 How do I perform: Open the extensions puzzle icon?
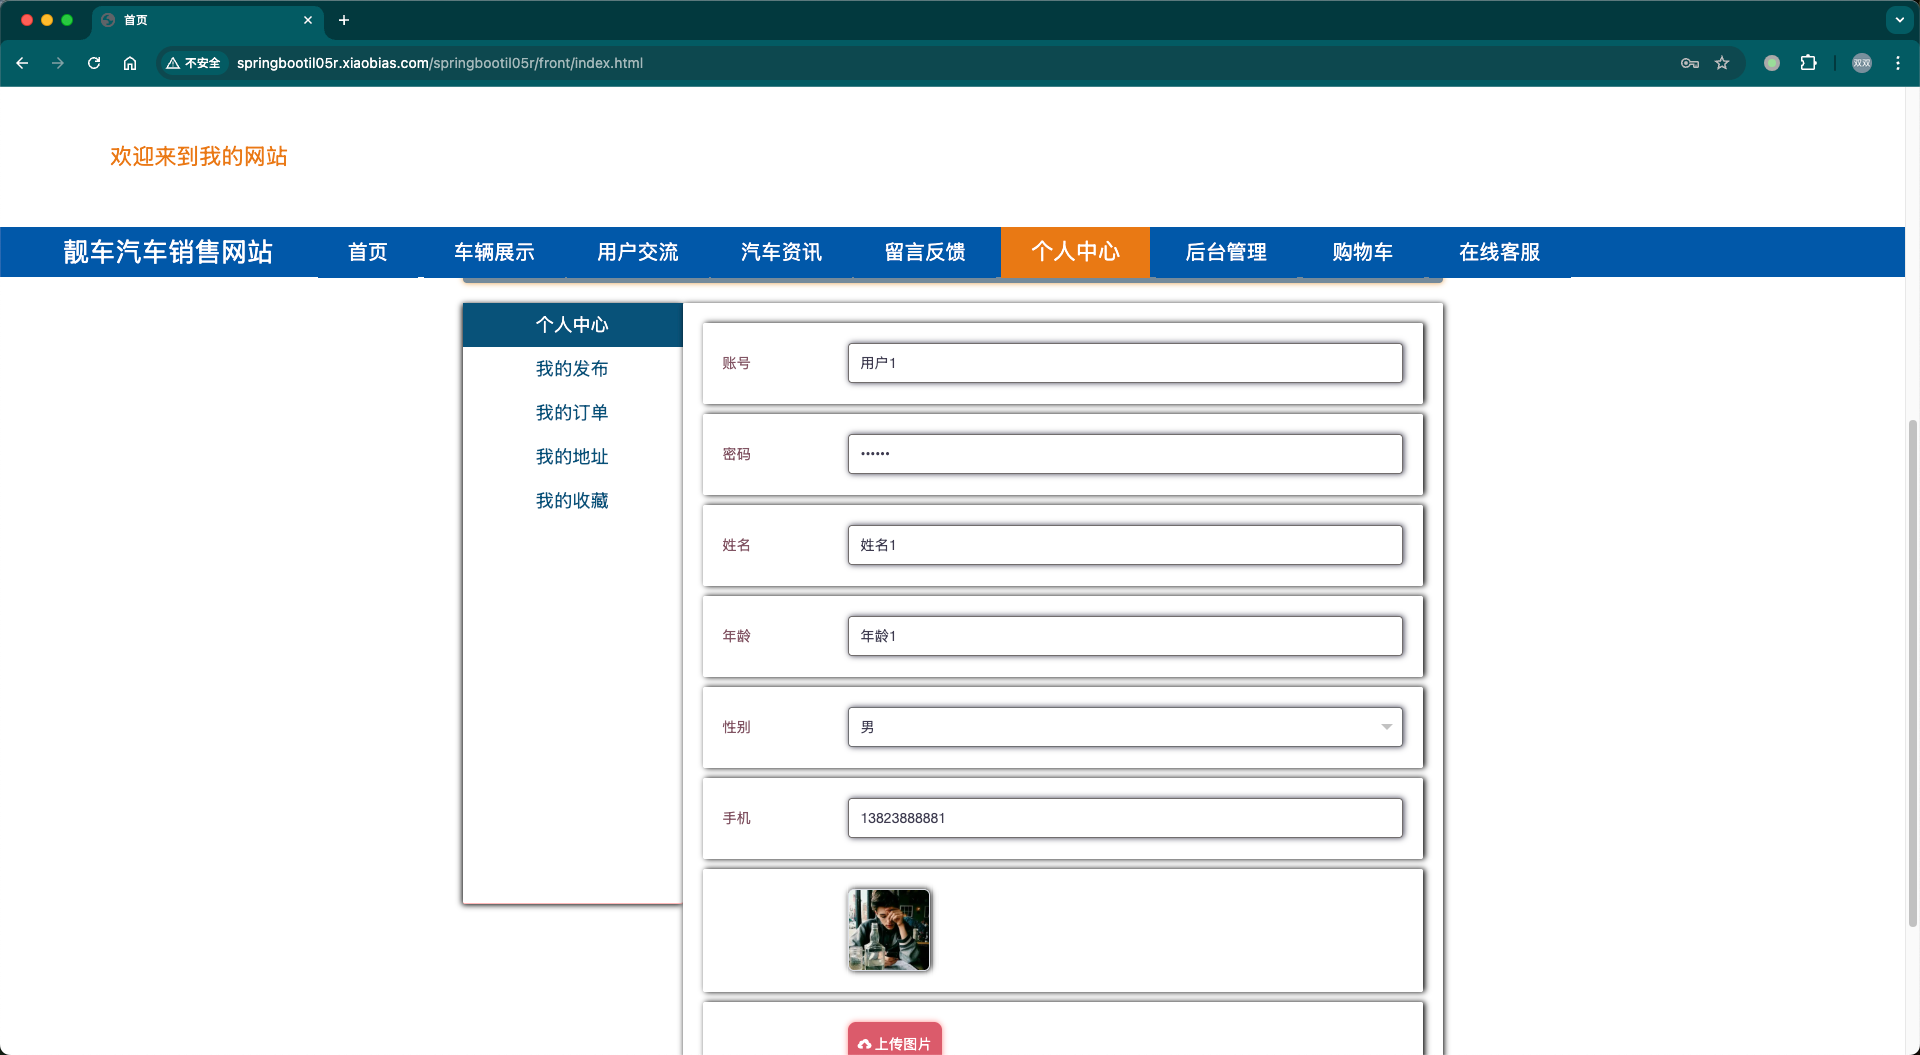click(1808, 63)
